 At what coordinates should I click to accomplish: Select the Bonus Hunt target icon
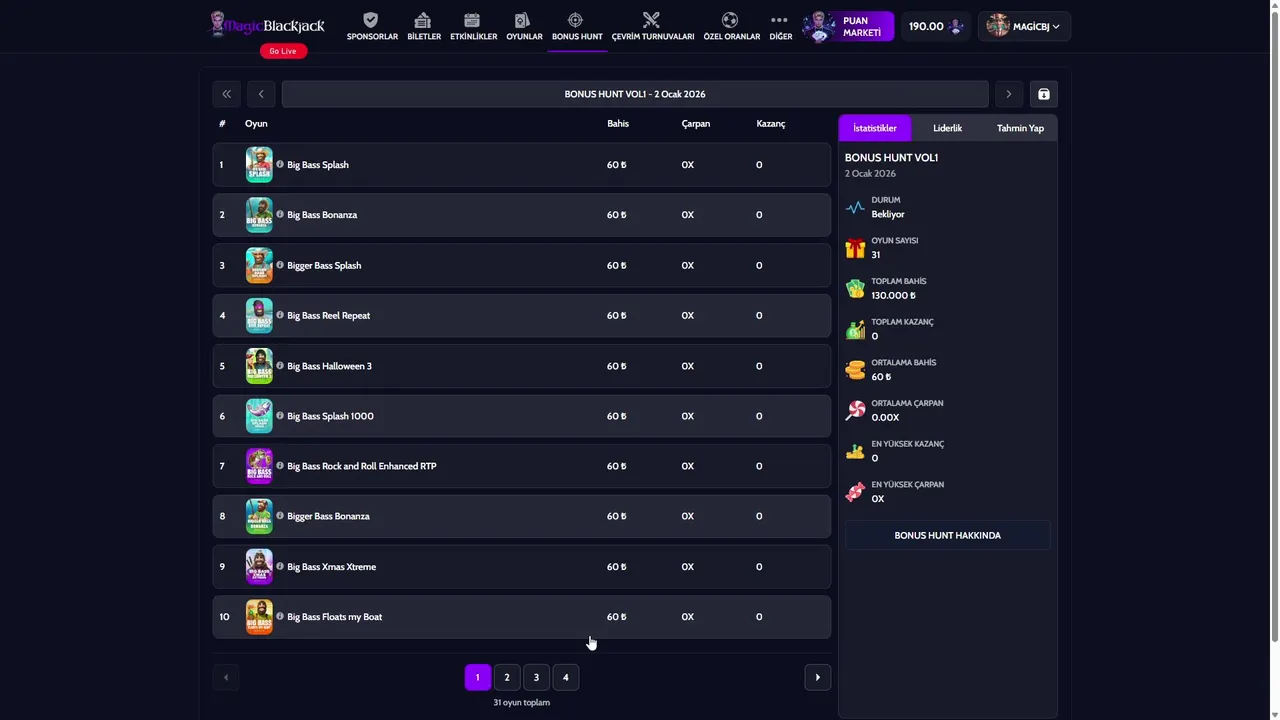(x=575, y=20)
